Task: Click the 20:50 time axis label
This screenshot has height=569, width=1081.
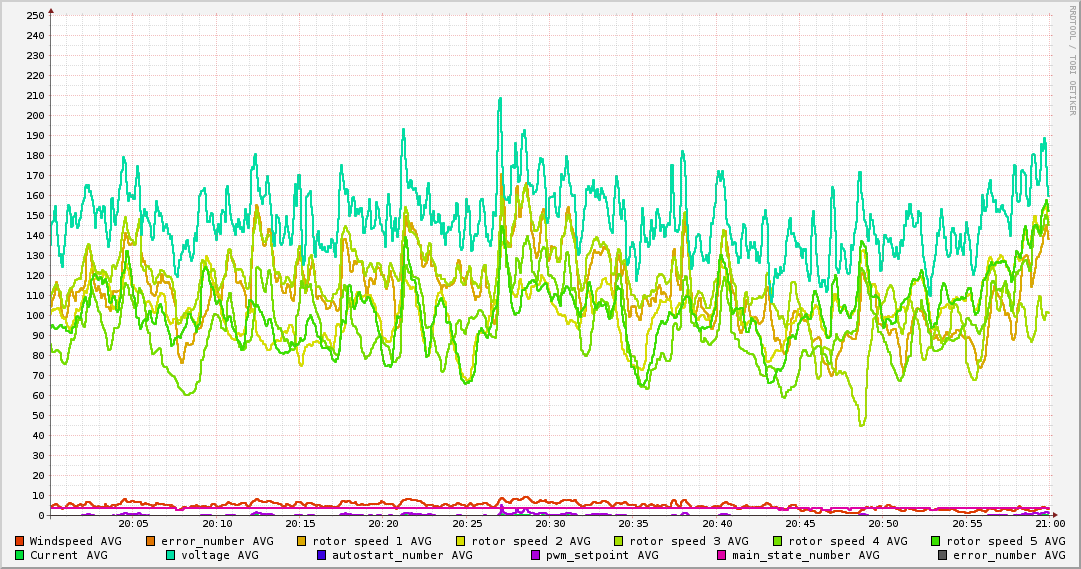Action: (x=884, y=523)
